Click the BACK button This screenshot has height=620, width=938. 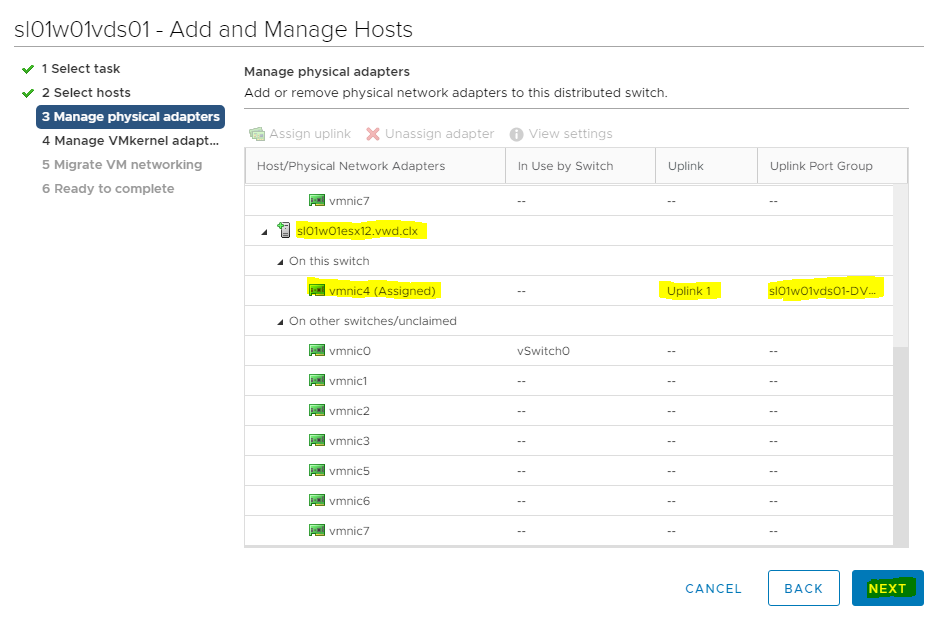click(803, 588)
